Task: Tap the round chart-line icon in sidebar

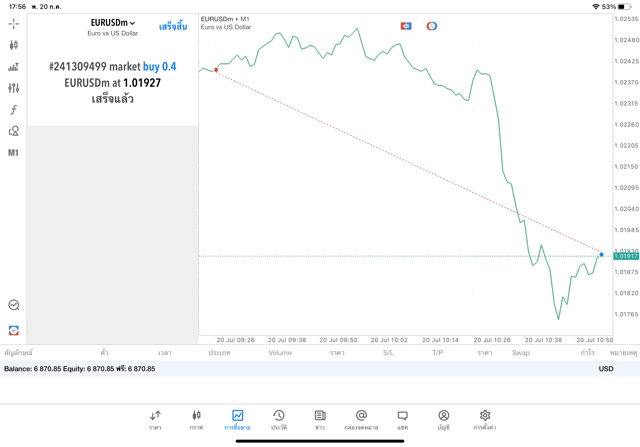Action: pos(13,305)
